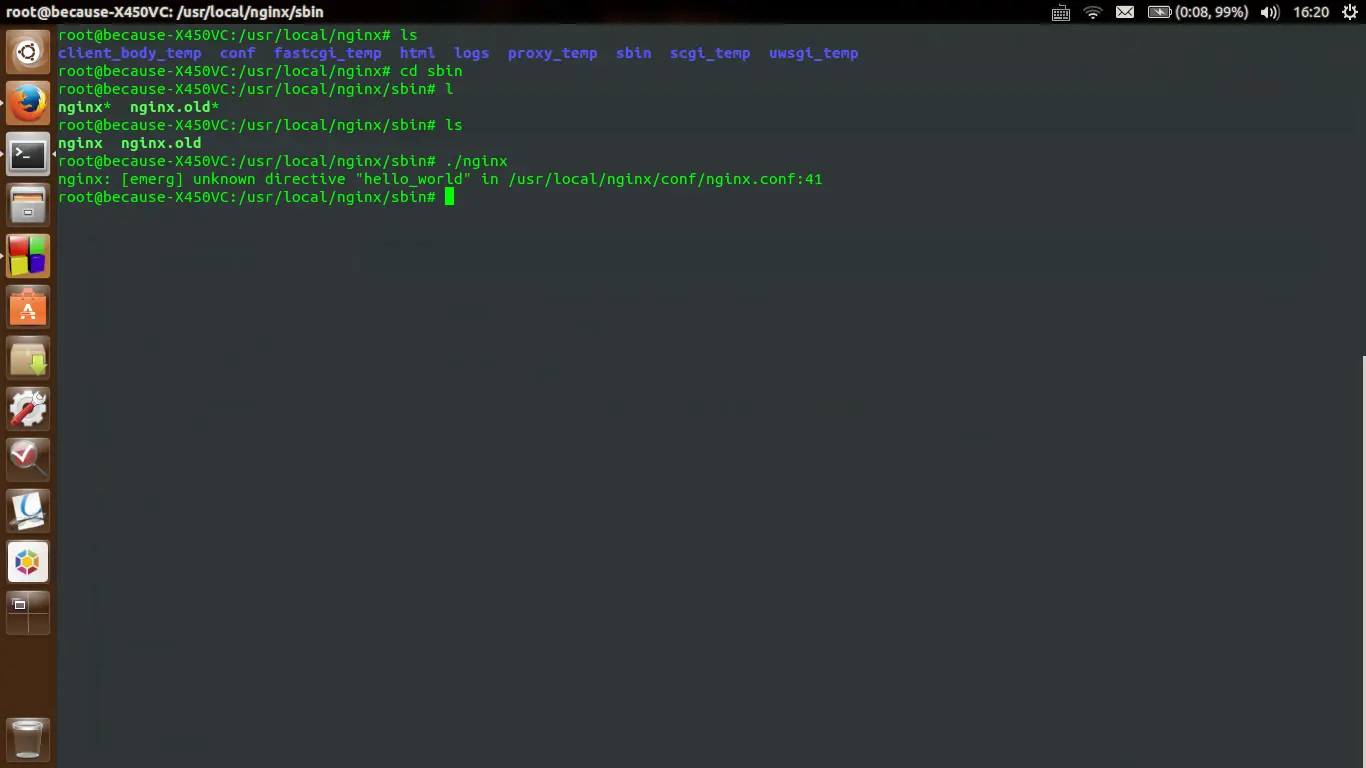Click 'nginx.old' without asterisk in ls output
This screenshot has height=768, width=1366.
161,143
